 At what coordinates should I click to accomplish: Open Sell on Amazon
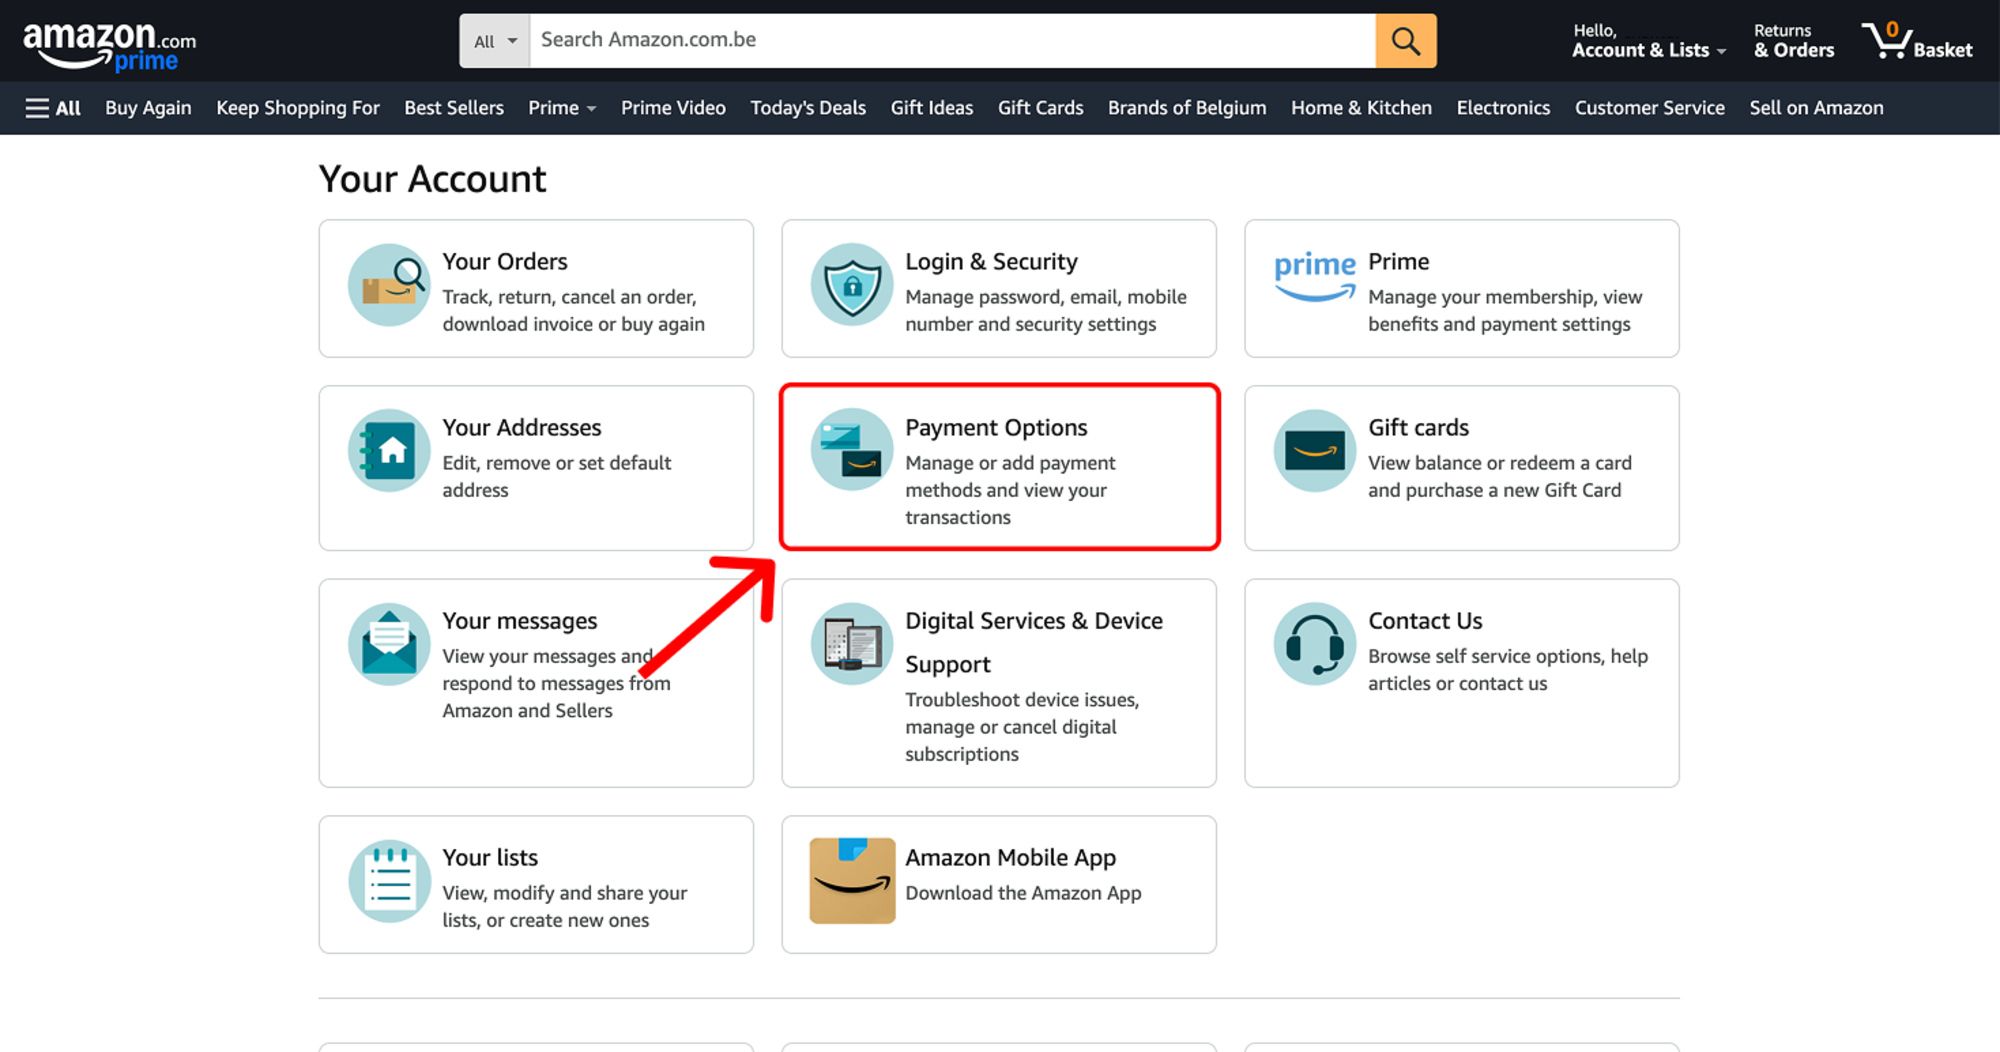(x=1816, y=108)
